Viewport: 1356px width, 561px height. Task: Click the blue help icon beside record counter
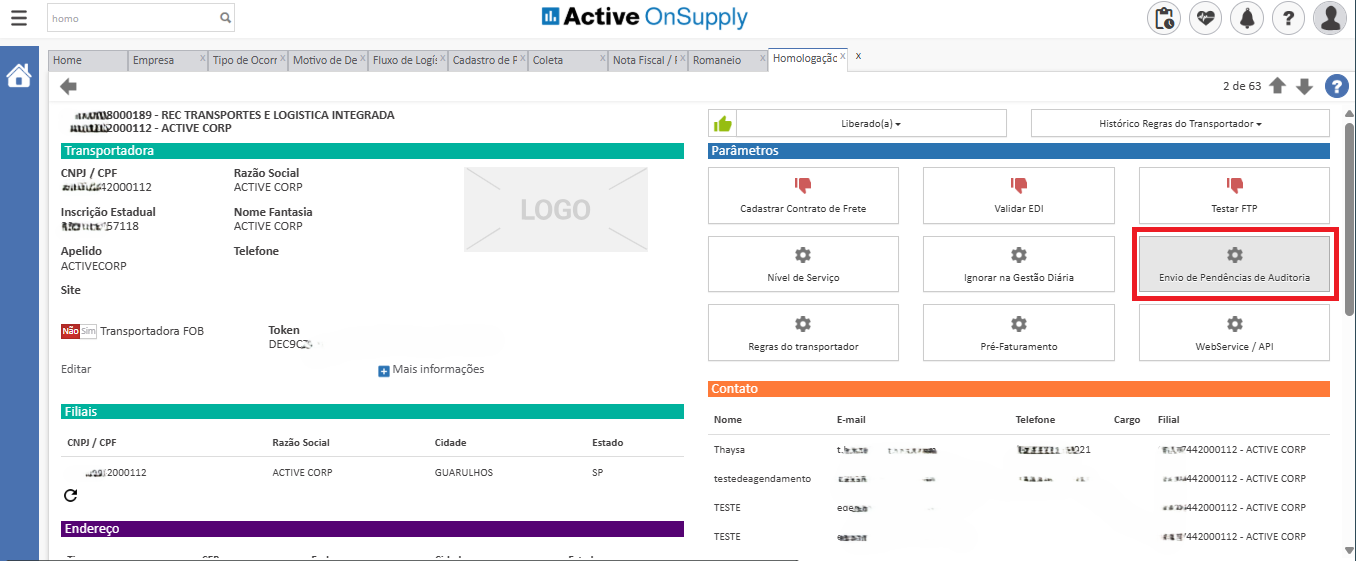click(x=1336, y=86)
